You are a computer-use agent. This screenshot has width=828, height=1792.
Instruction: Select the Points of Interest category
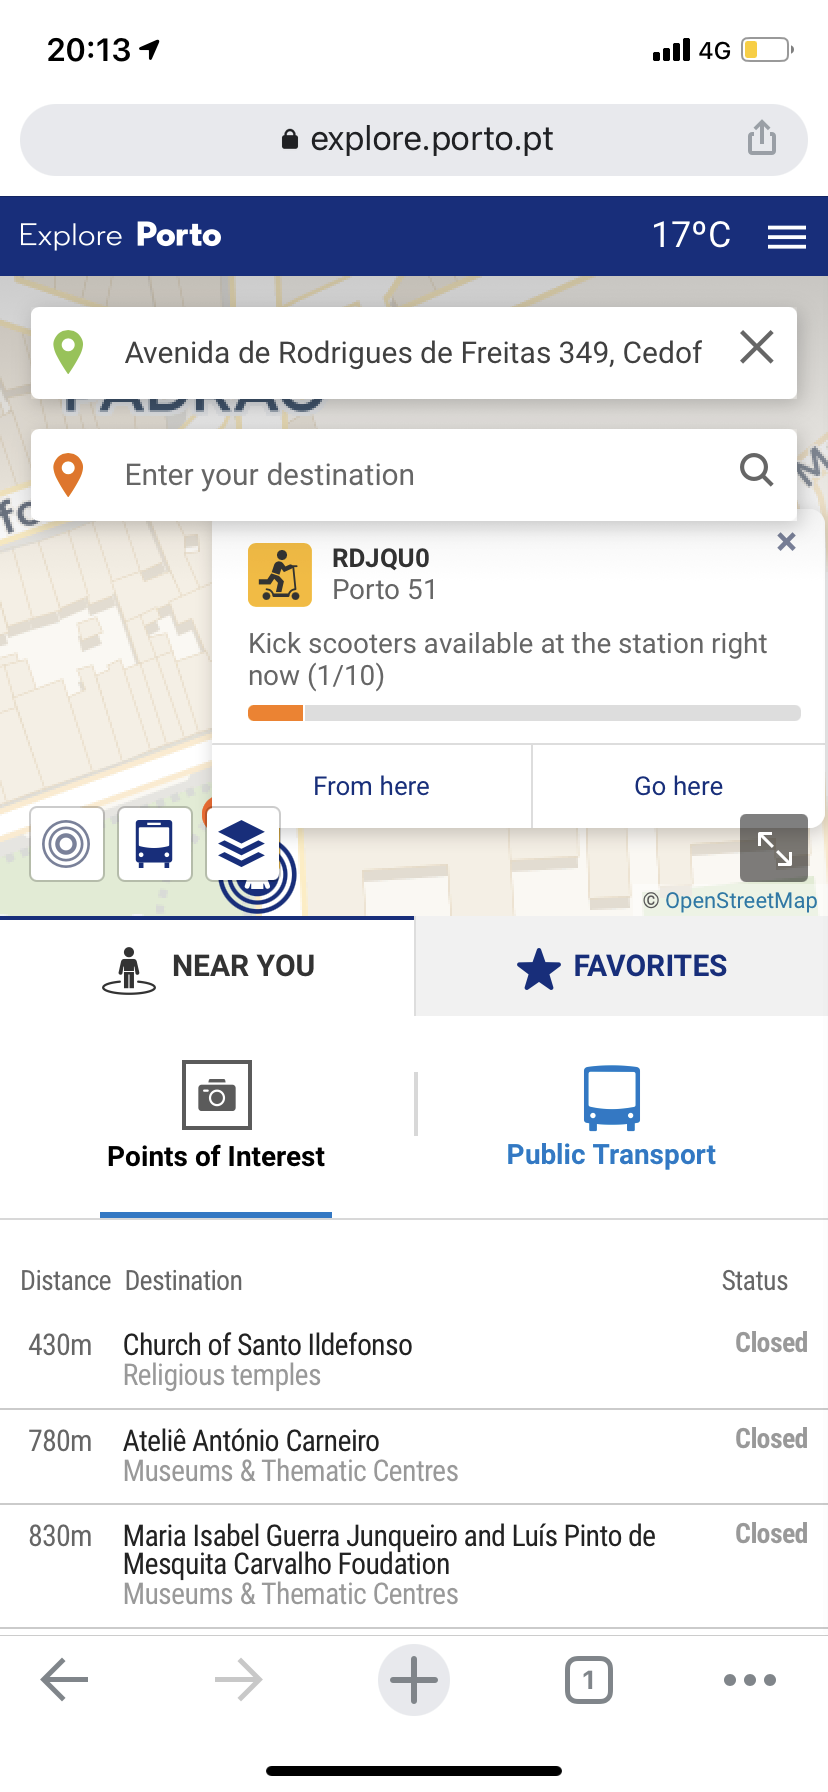216,1118
